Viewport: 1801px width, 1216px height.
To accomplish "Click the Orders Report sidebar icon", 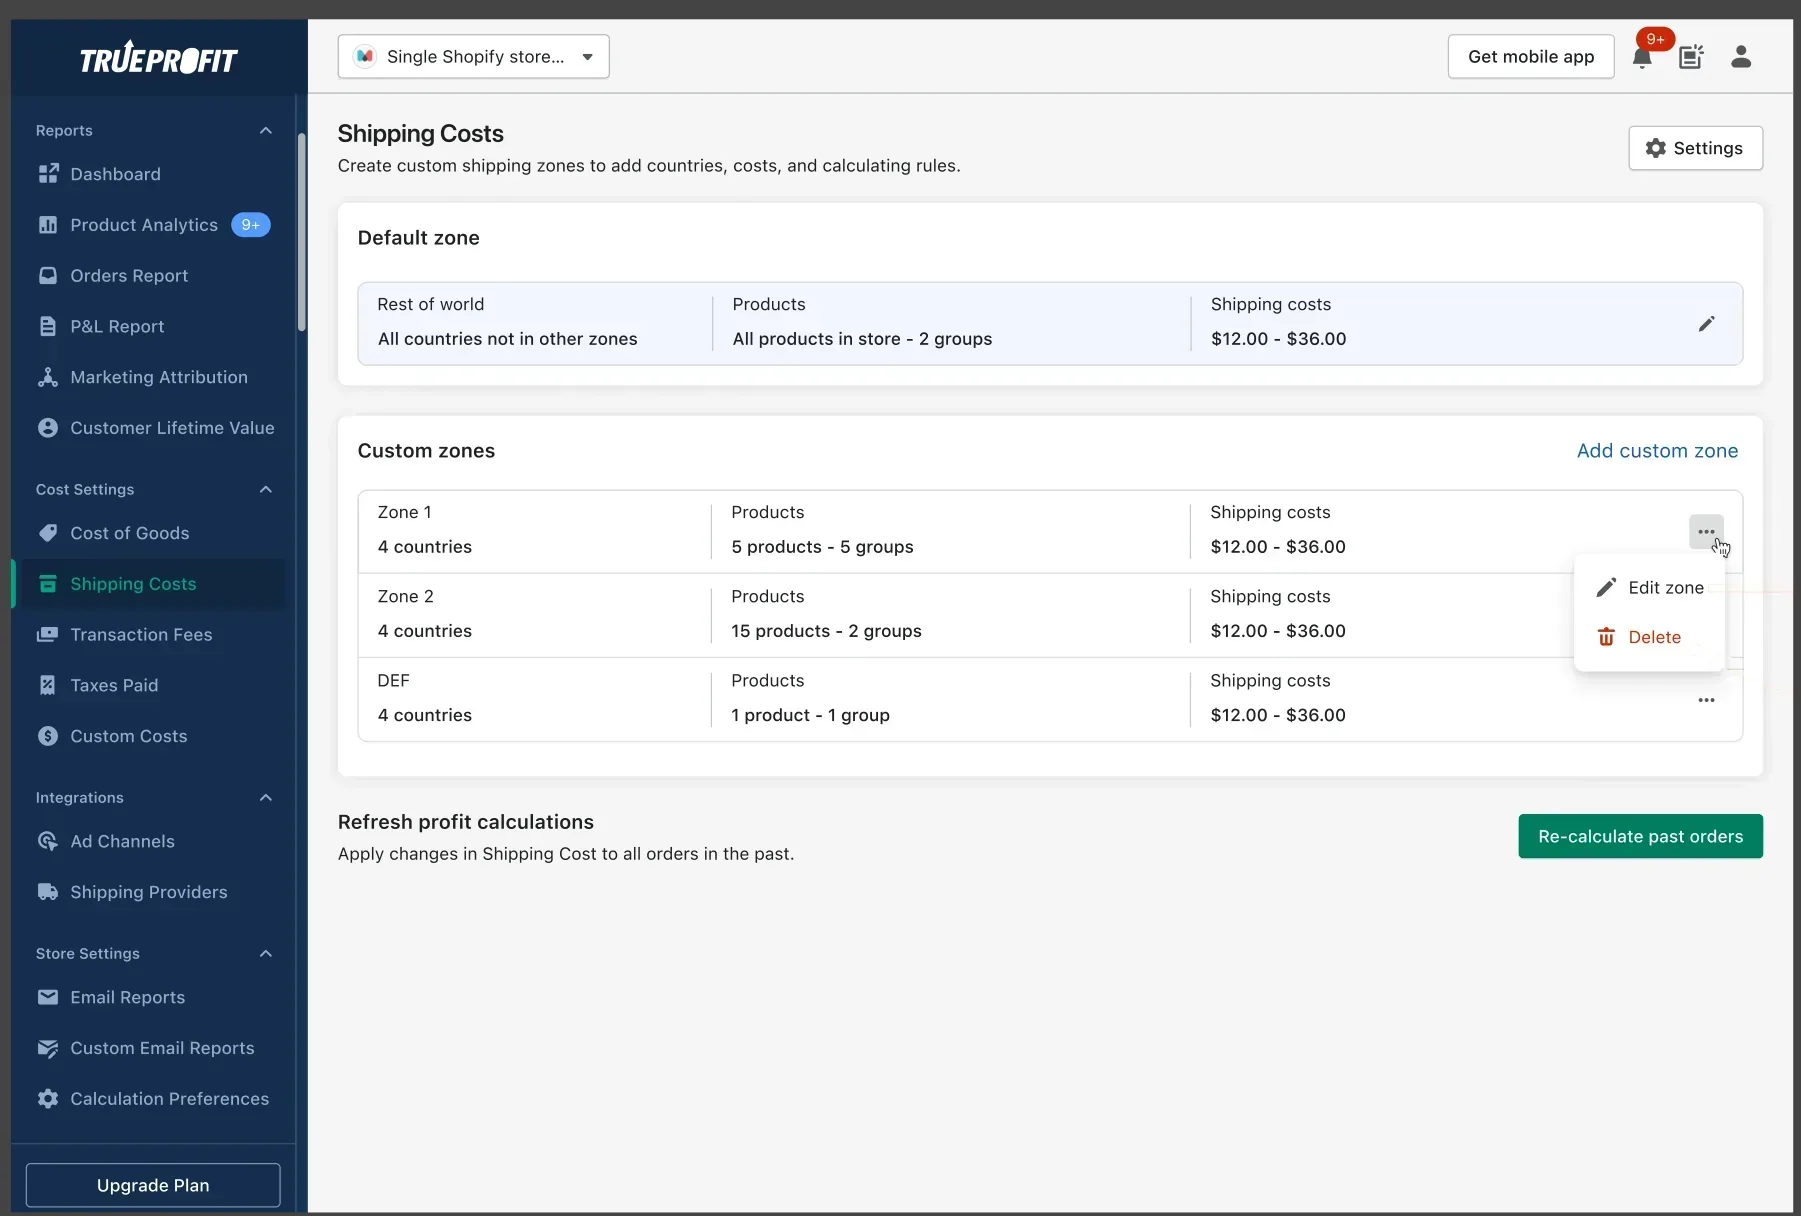I will tap(48, 276).
